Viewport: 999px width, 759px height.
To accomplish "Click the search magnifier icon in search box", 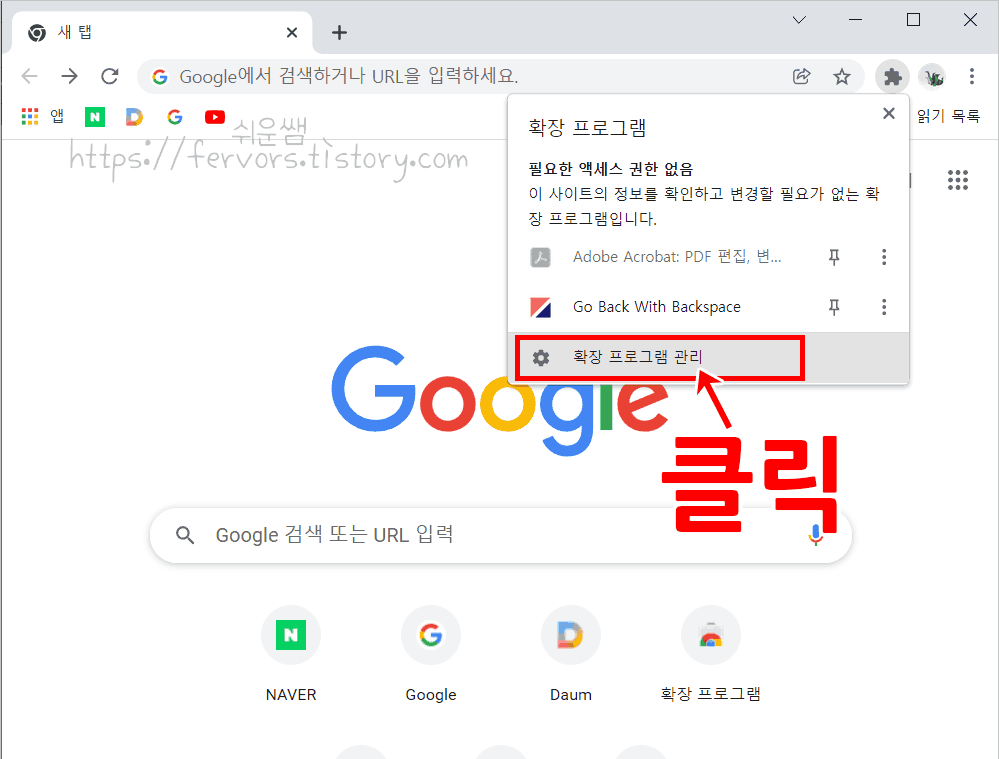I will (x=185, y=535).
